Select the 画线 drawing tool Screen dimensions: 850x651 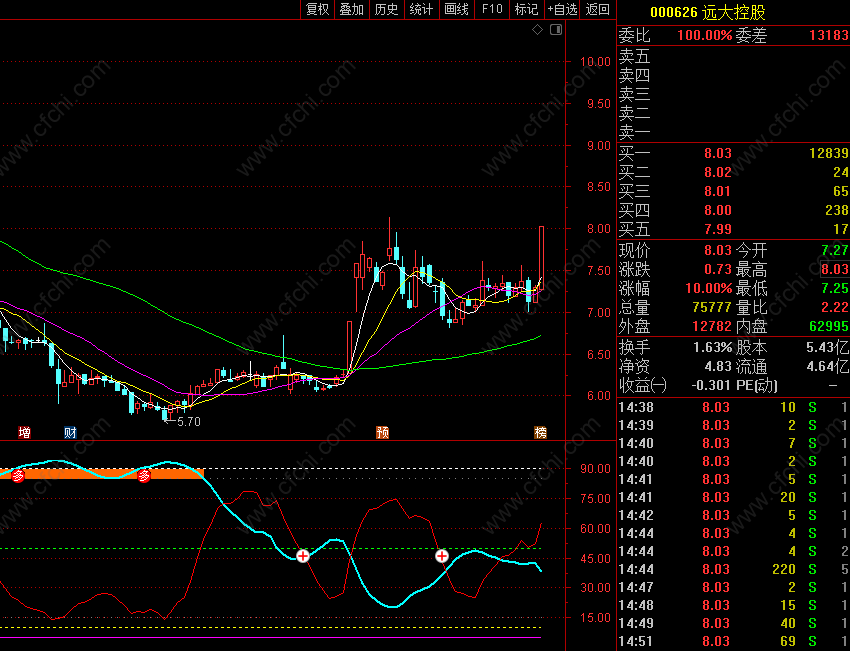click(456, 9)
